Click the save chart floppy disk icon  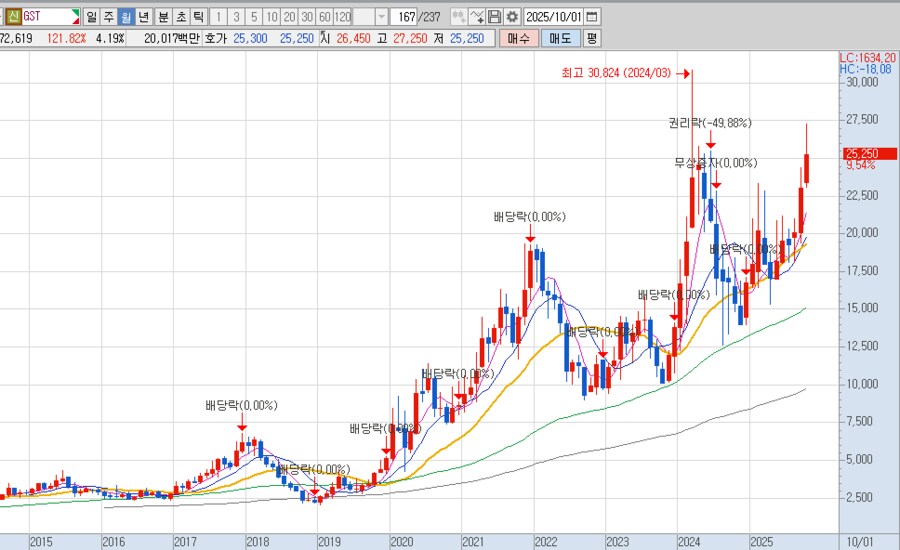point(494,17)
